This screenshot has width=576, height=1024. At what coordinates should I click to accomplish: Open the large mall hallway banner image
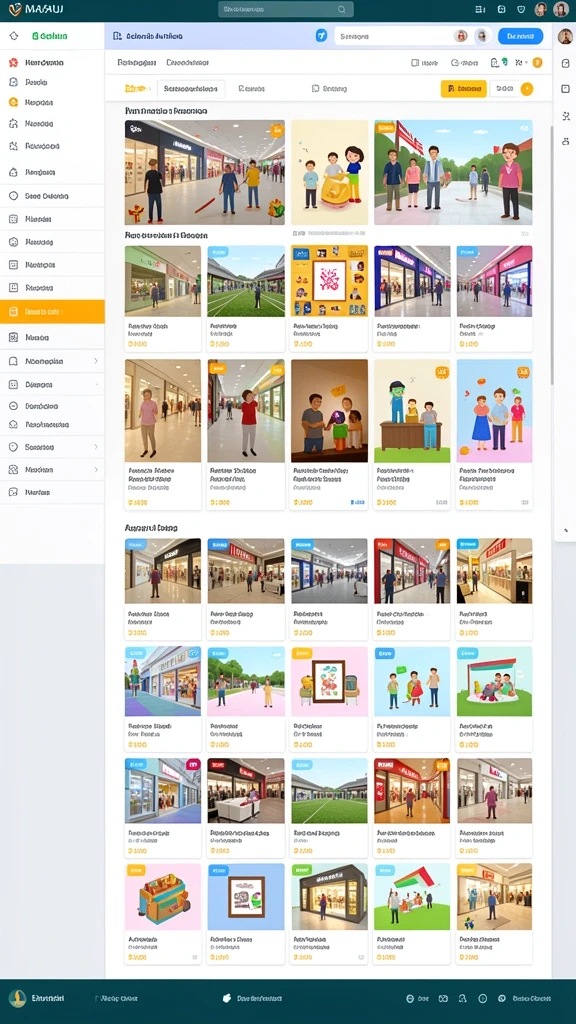205,172
